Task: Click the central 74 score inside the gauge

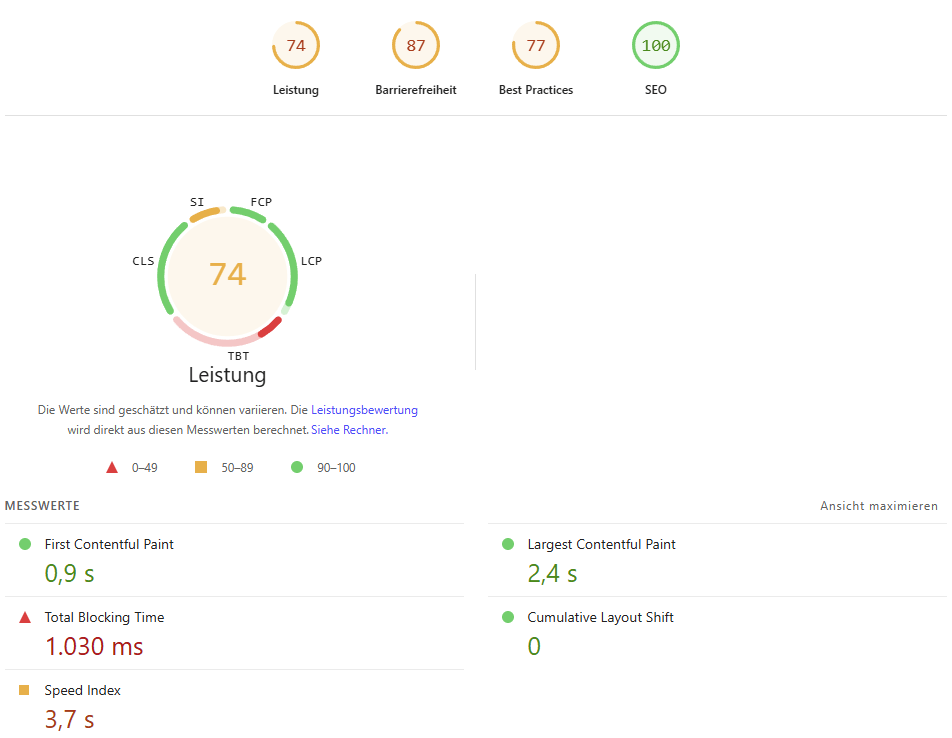Action: [227, 274]
